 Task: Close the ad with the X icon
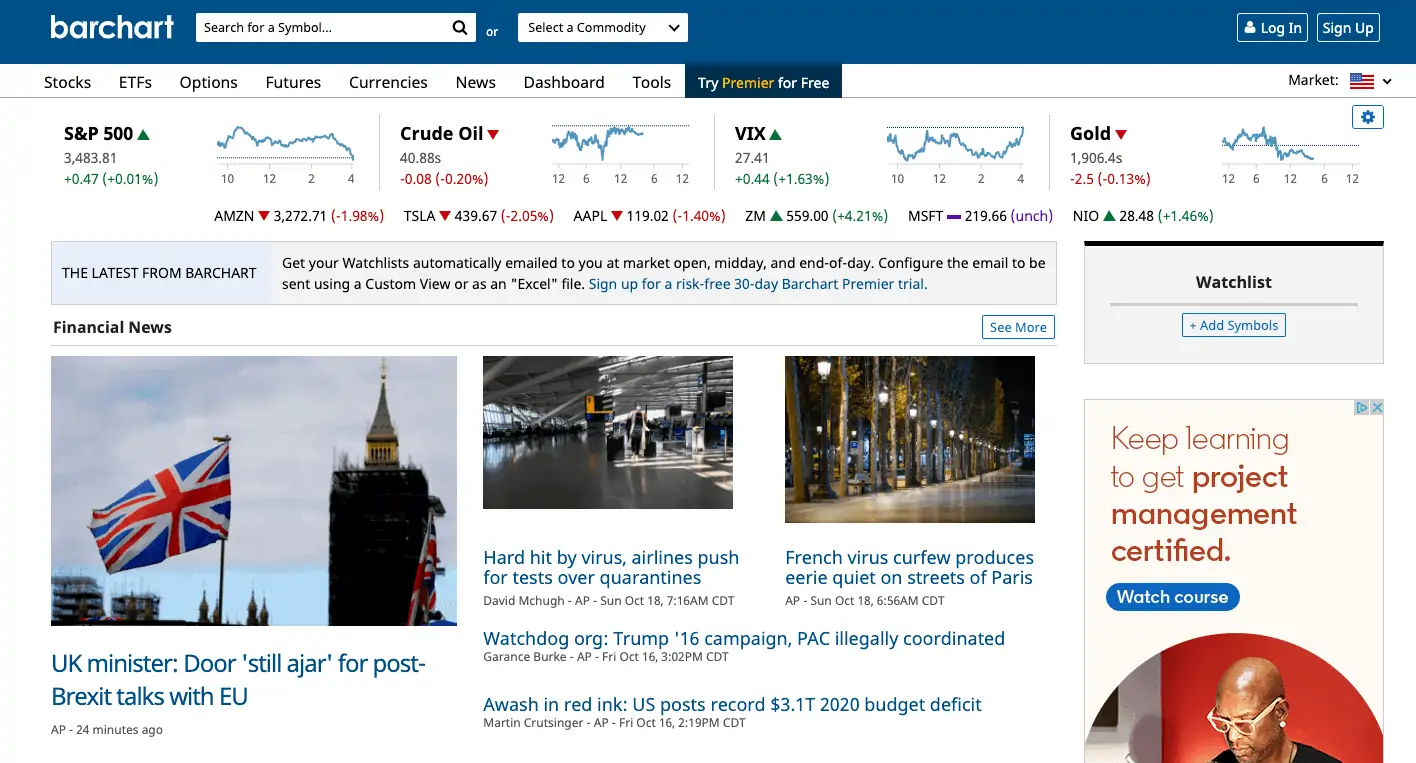click(1377, 407)
